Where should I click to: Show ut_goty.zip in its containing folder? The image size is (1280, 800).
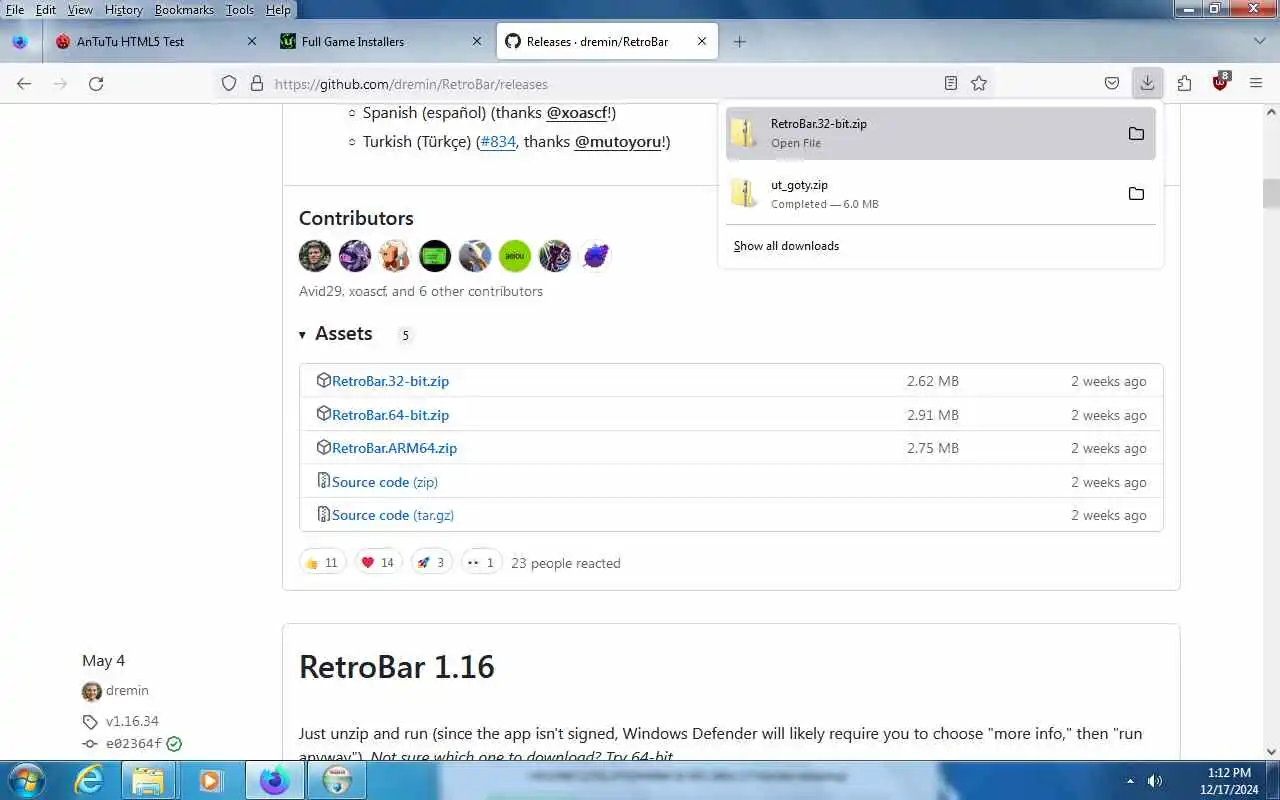[x=1136, y=194]
